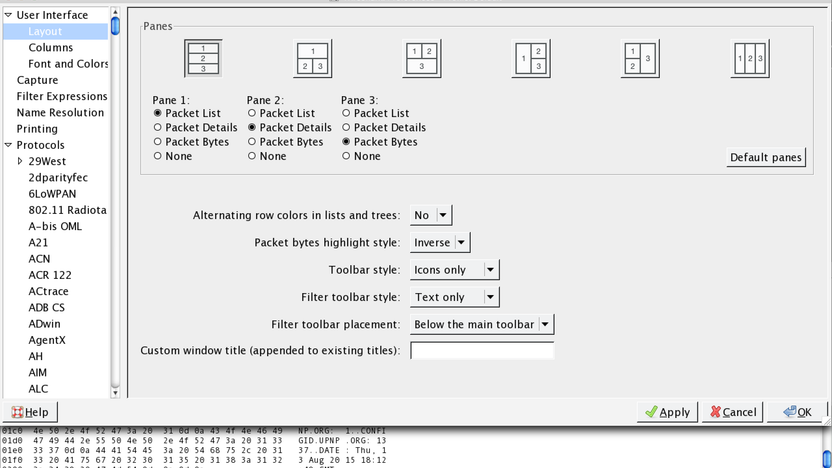Click the preferences tree scrollbar thumb
This screenshot has height=468, width=832.
click(x=115, y=26)
